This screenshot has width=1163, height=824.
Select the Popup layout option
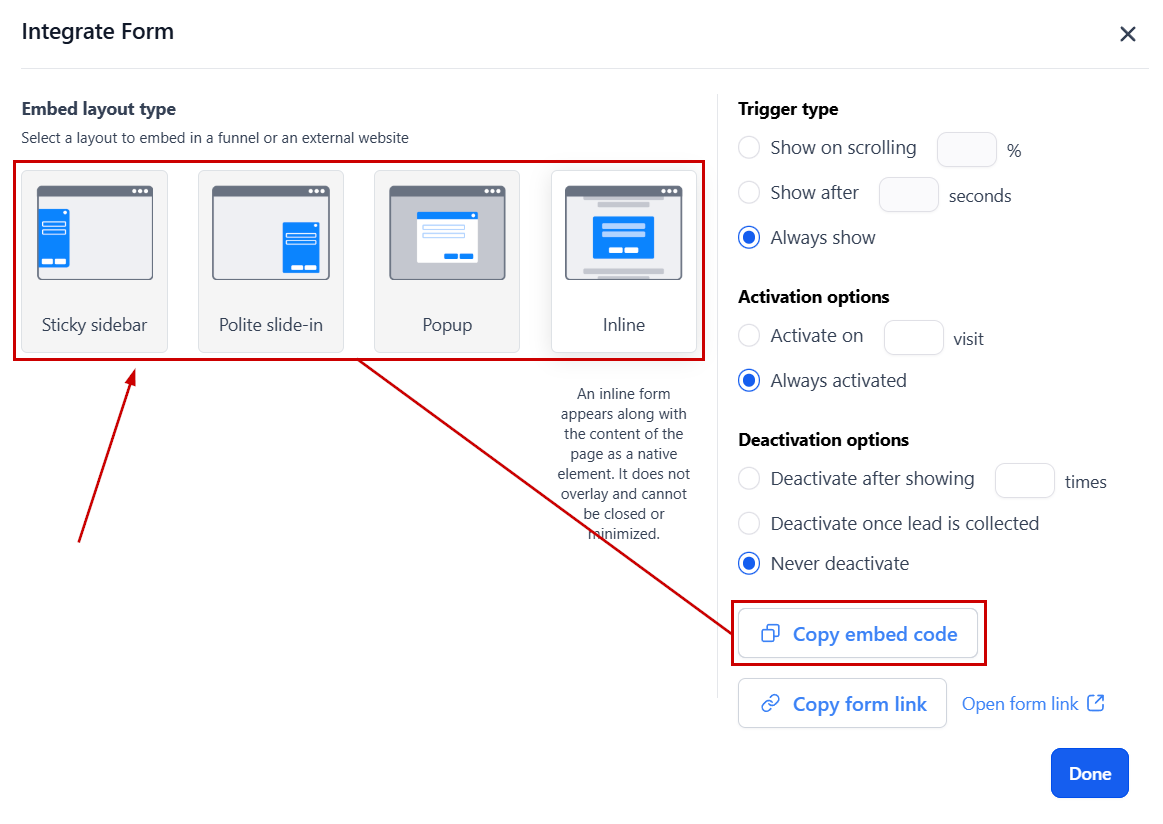[x=447, y=233]
